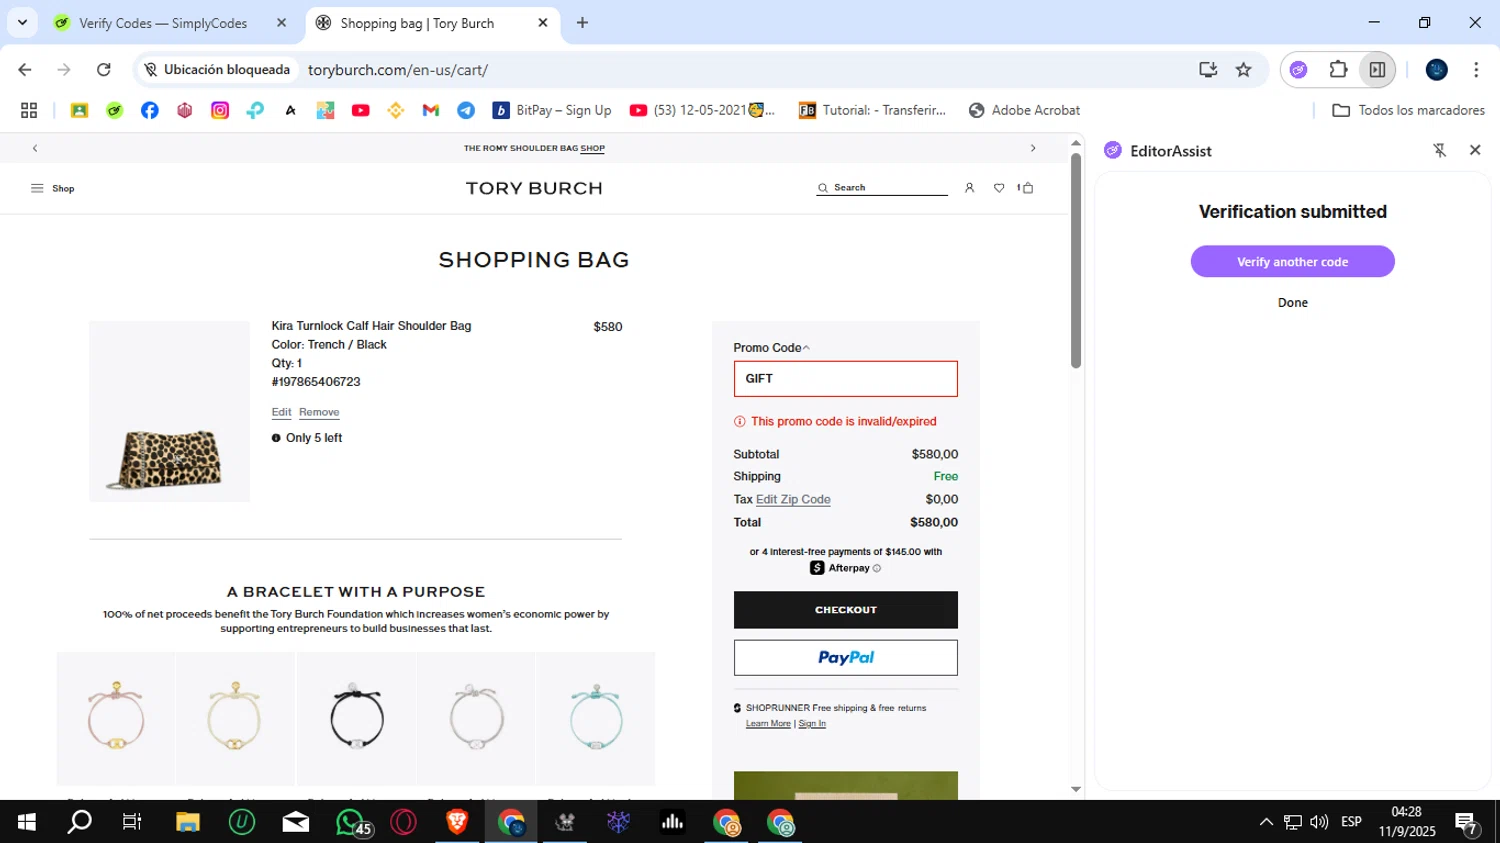This screenshot has width=1500, height=843.
Task: Remove the Kira shoulder bag from cart
Action: (319, 412)
